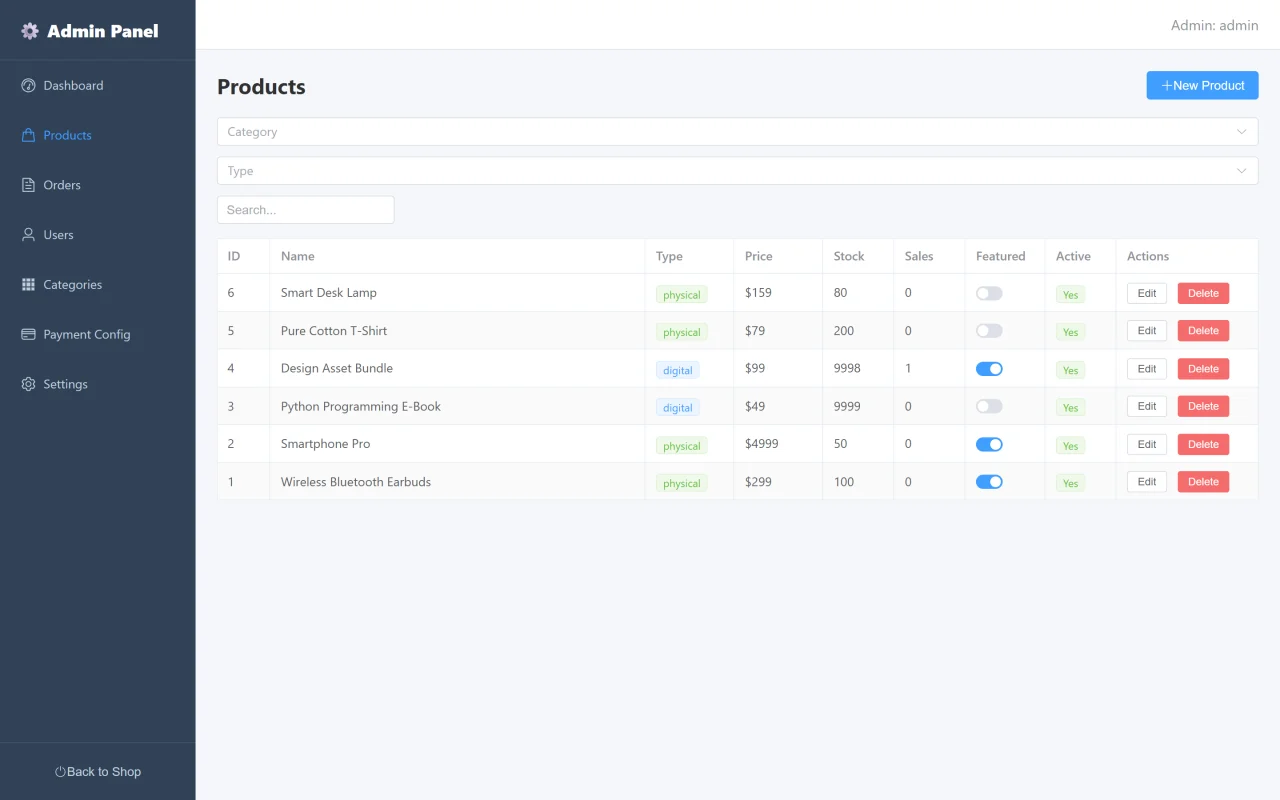Click the Products page heading

click(x=261, y=87)
